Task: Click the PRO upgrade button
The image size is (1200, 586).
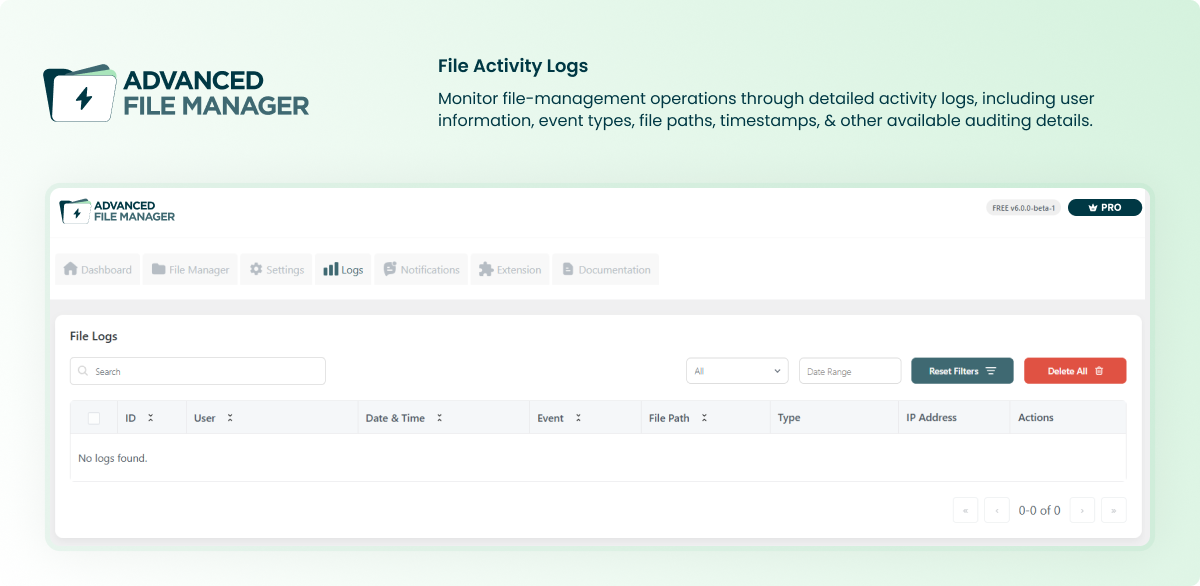Action: (1105, 208)
